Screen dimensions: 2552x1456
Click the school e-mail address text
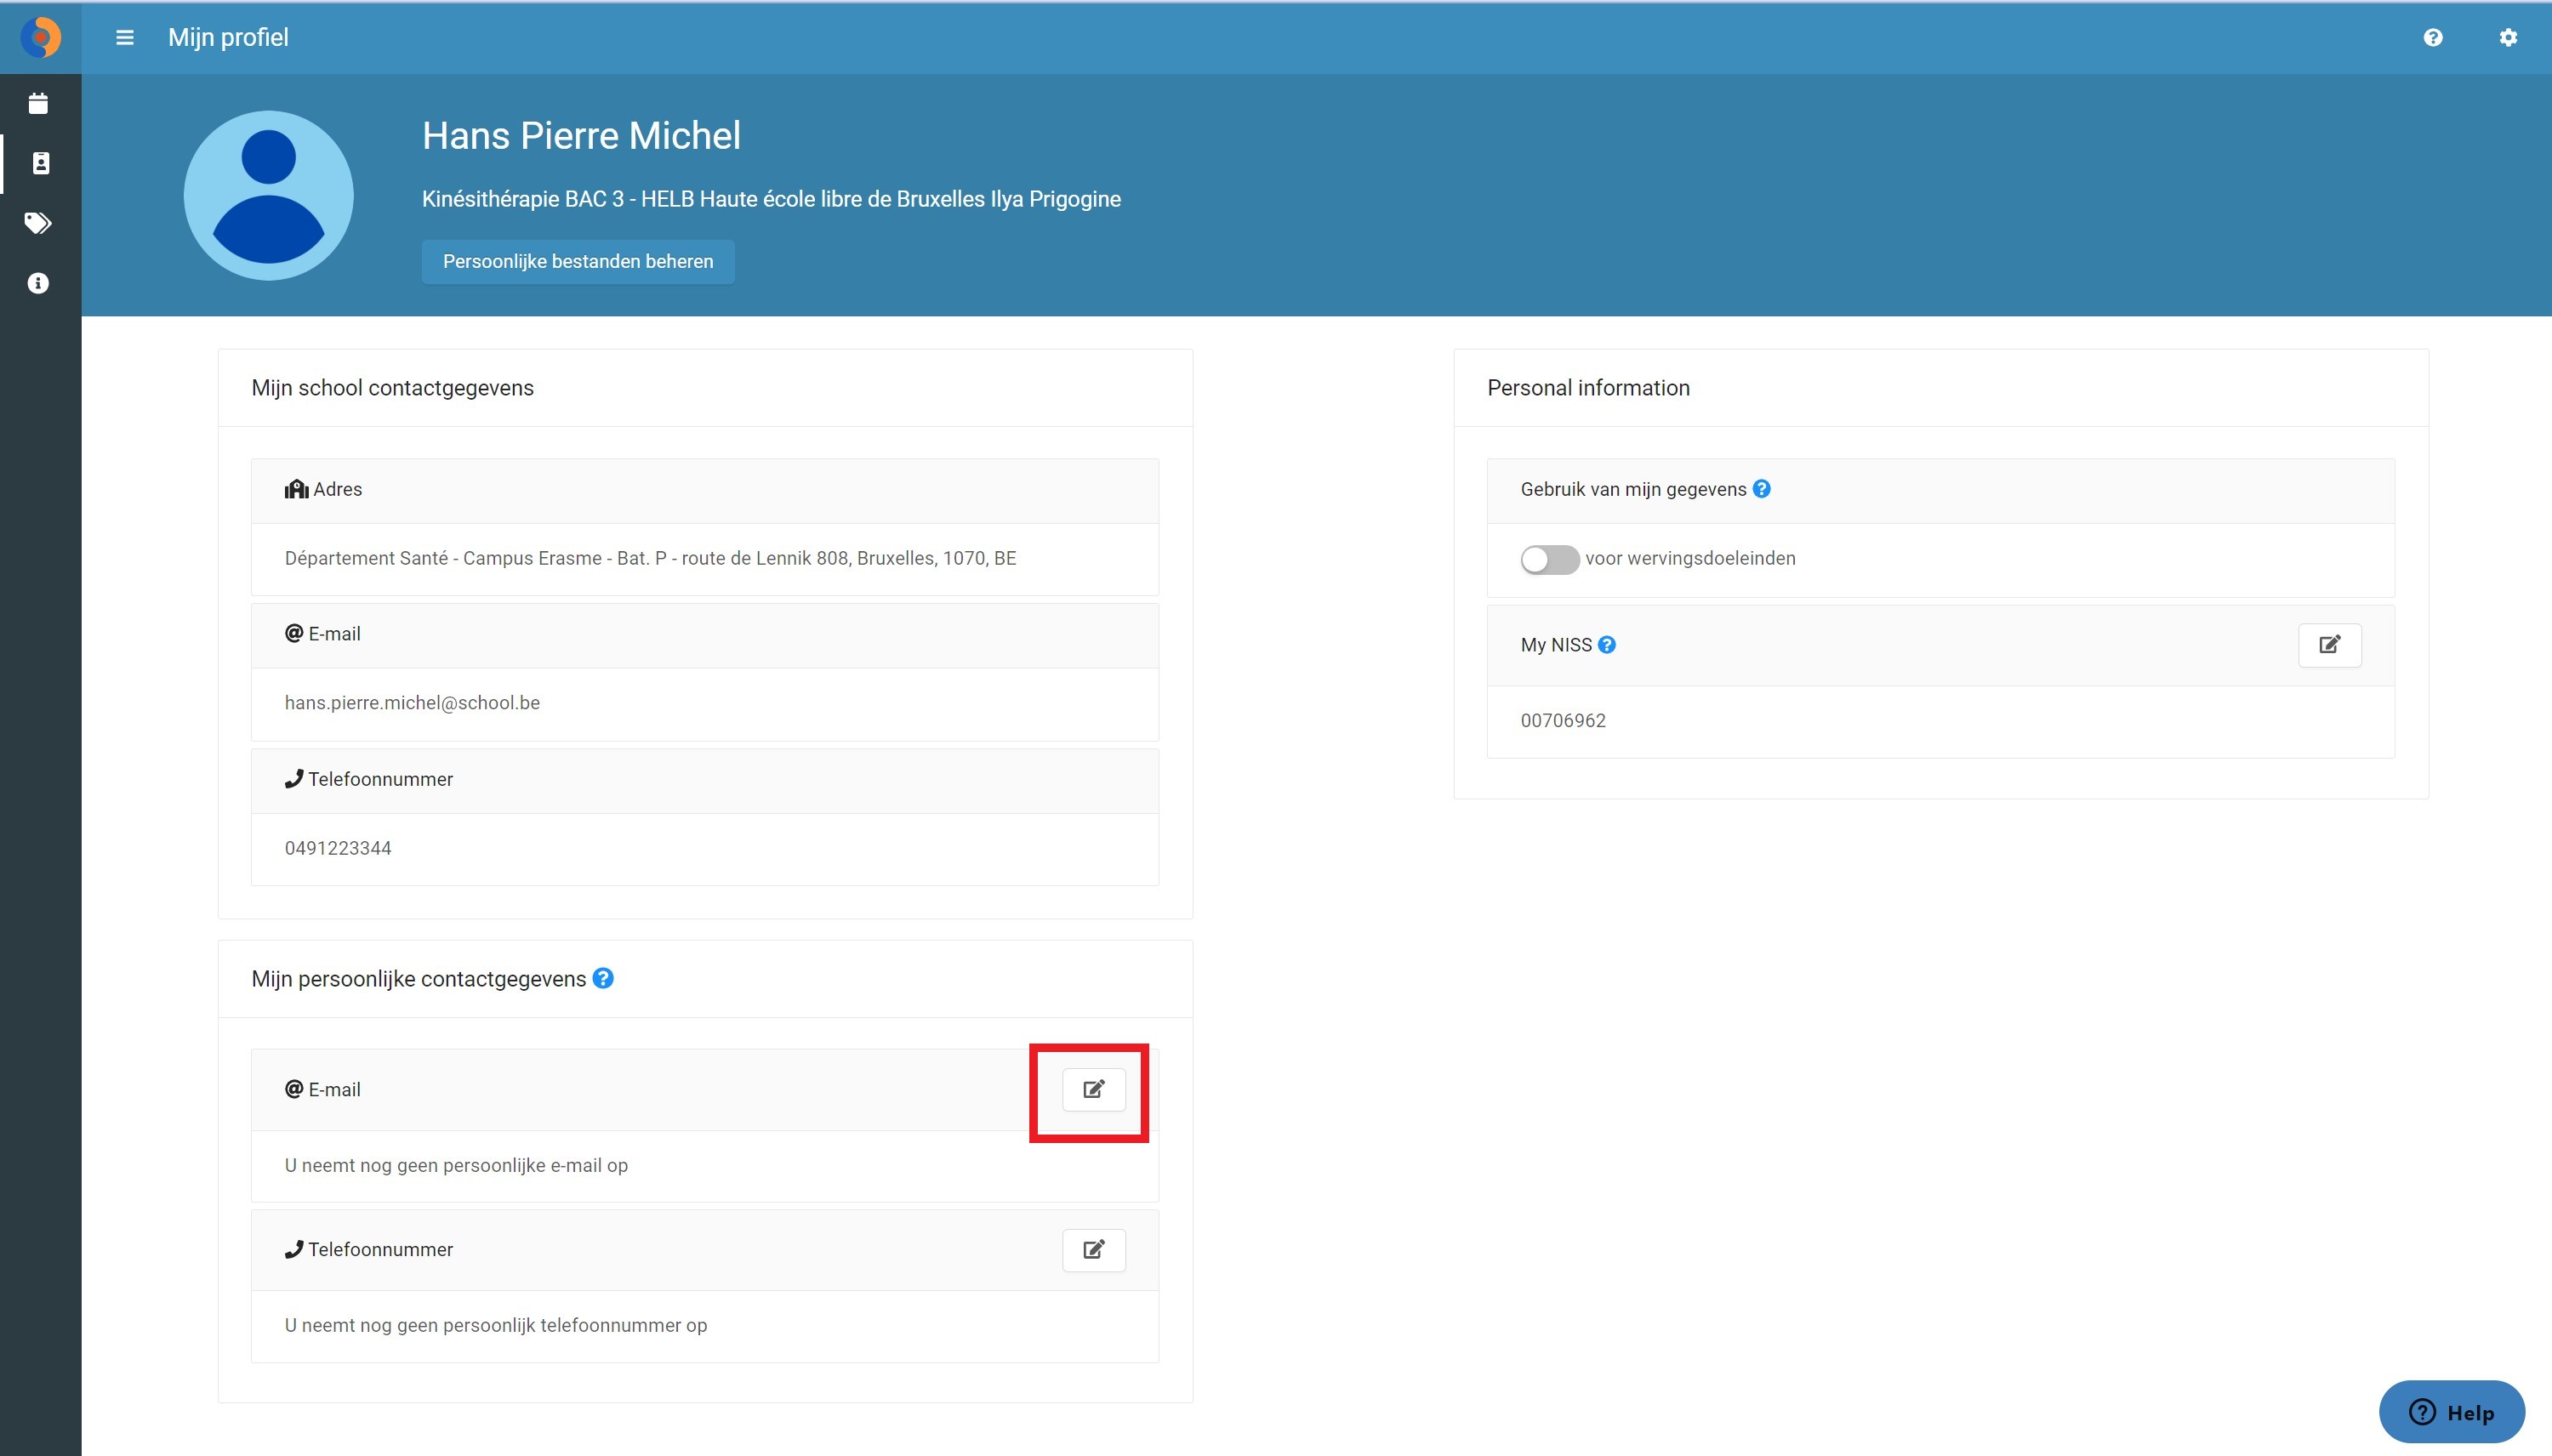point(412,703)
